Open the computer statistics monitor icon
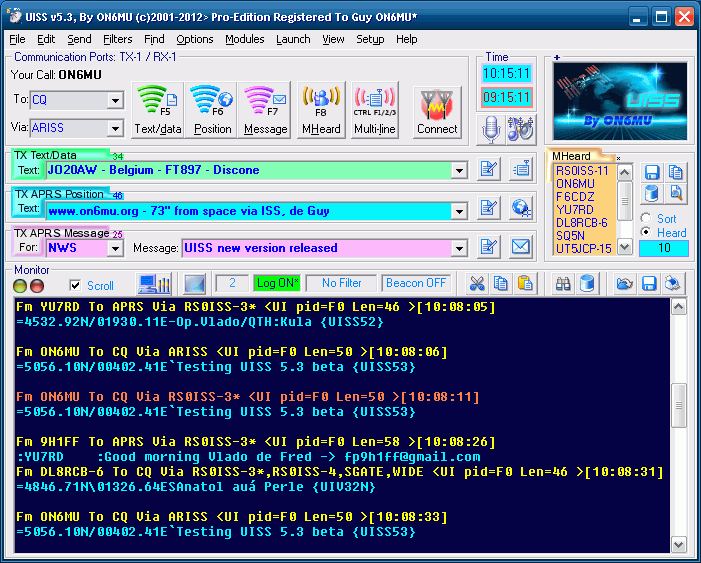Screen dimensions: 701x563 pyautogui.click(x=154, y=284)
